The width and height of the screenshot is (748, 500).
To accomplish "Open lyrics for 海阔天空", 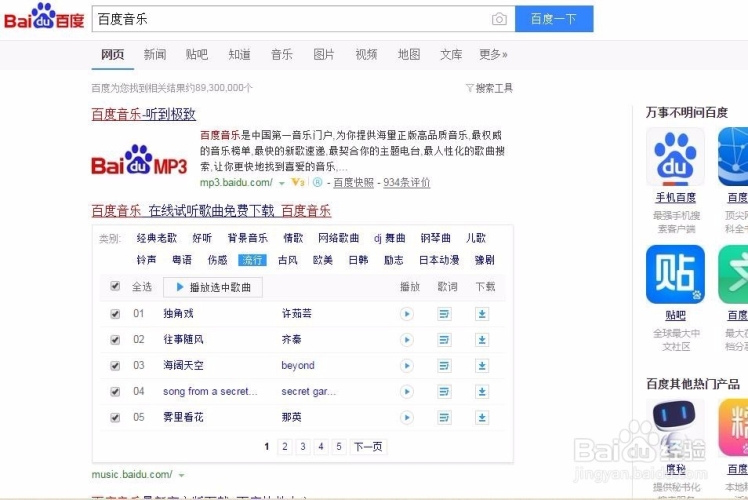I will pos(444,365).
